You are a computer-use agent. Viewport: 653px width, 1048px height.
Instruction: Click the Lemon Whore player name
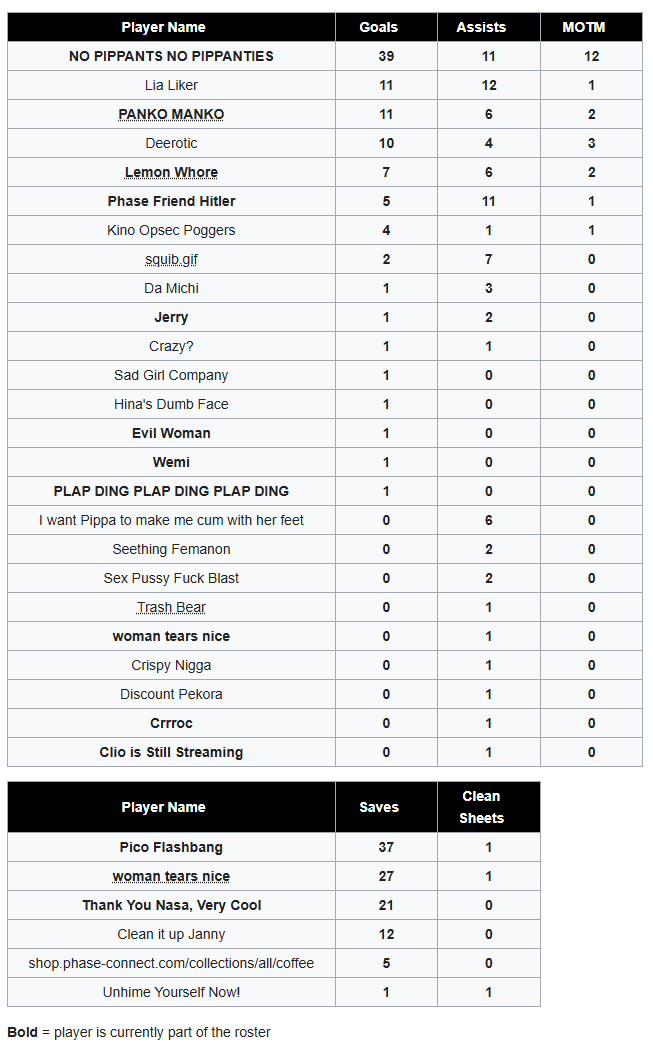171,172
